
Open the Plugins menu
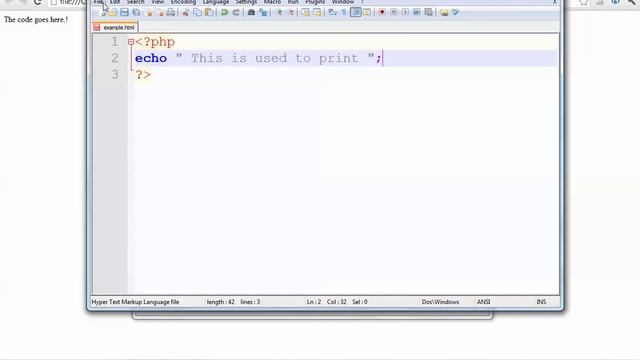315,2
